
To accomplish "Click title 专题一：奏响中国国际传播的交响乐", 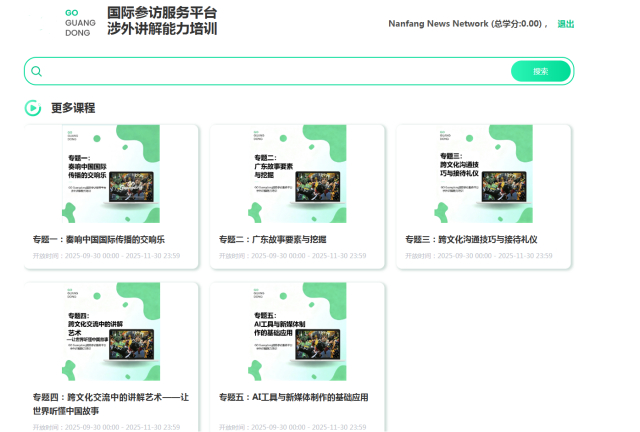I will [x=99, y=240].
